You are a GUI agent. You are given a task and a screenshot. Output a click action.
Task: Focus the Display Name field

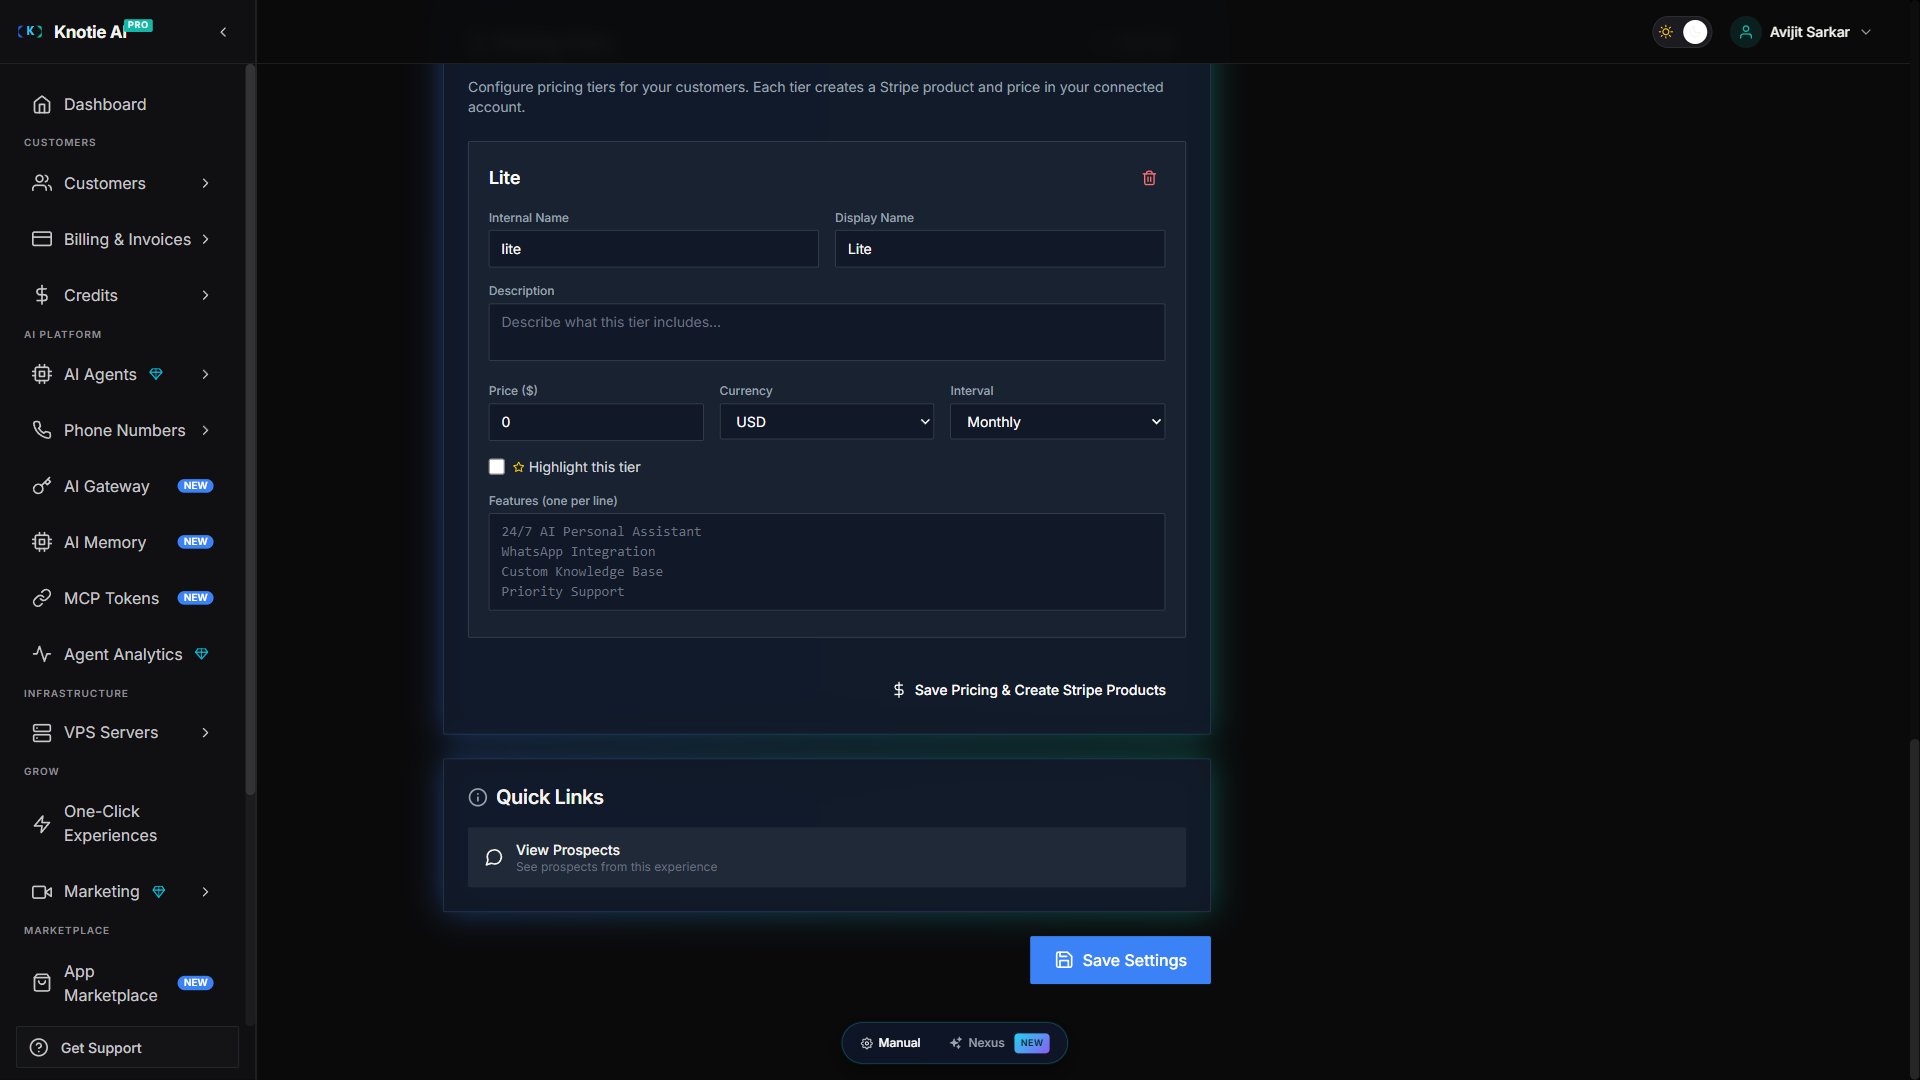point(1000,249)
